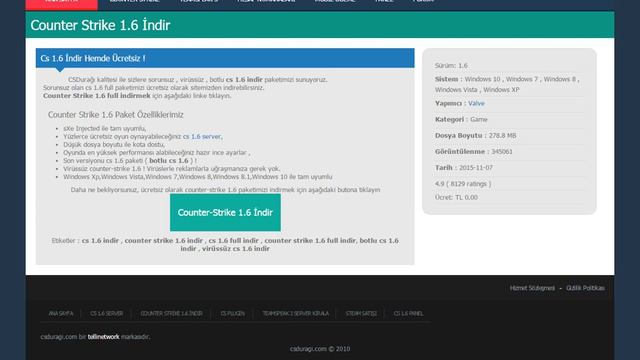The height and width of the screenshot is (360, 640).
Task: Open the Valve developer link
Action: pyautogui.click(x=476, y=103)
